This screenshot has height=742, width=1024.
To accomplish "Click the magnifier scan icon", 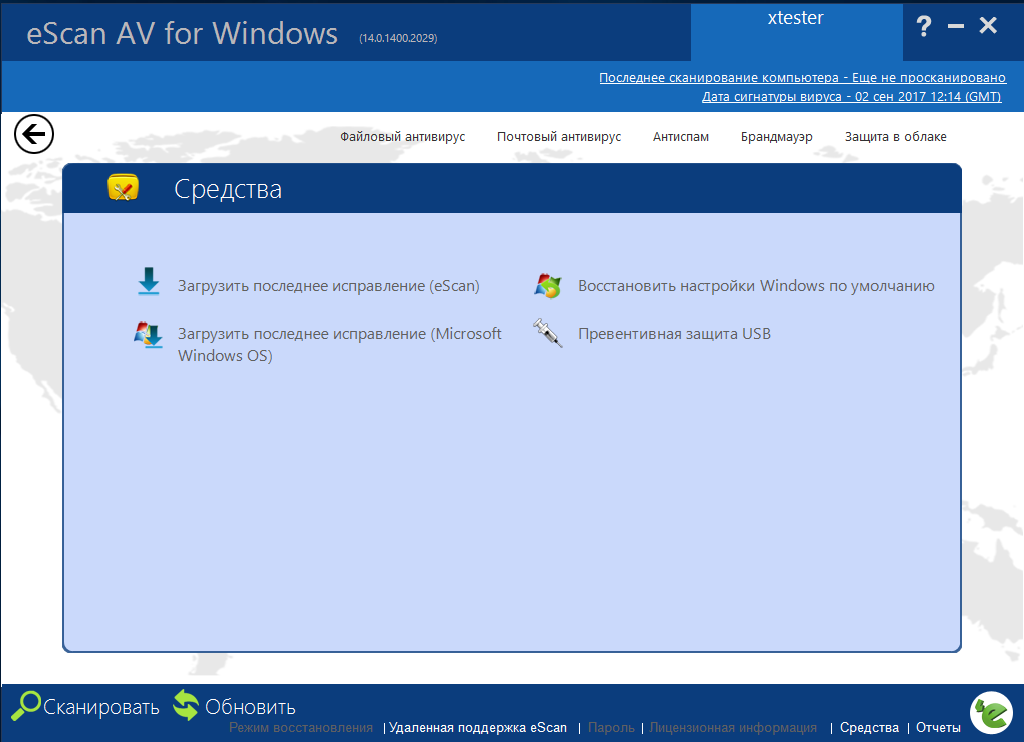I will click(26, 707).
